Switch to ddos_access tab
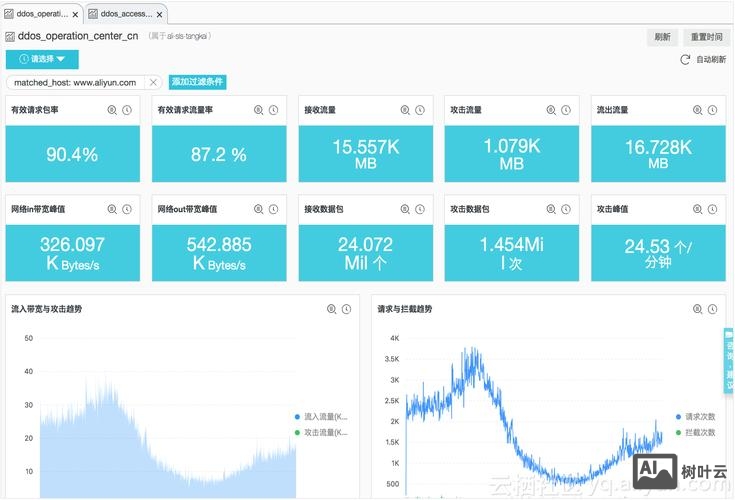This screenshot has height=500, width=735. coord(125,14)
